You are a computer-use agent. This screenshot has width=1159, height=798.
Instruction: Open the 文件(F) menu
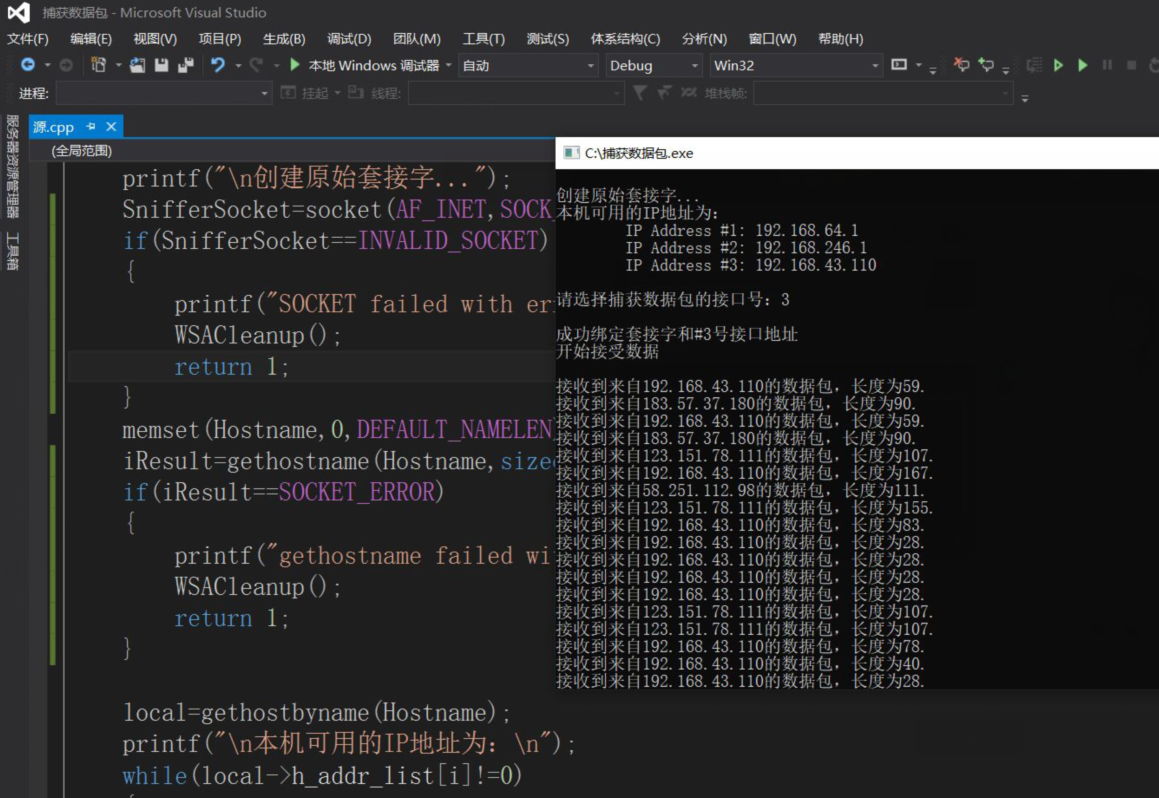(28, 38)
